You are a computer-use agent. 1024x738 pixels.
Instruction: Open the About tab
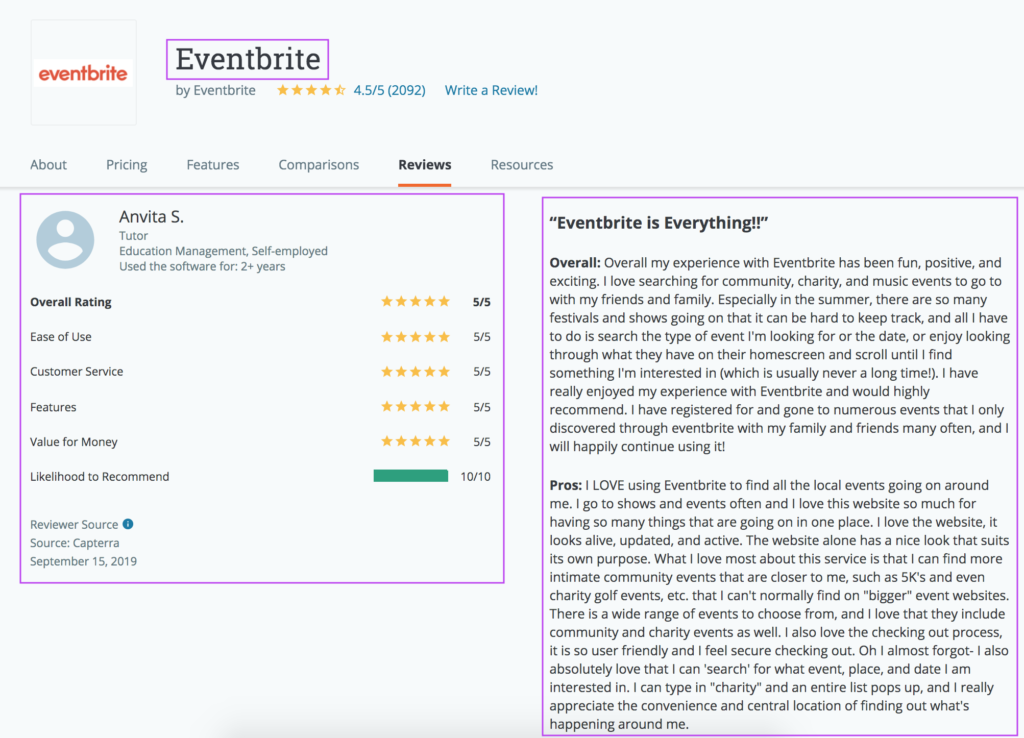[x=48, y=165]
